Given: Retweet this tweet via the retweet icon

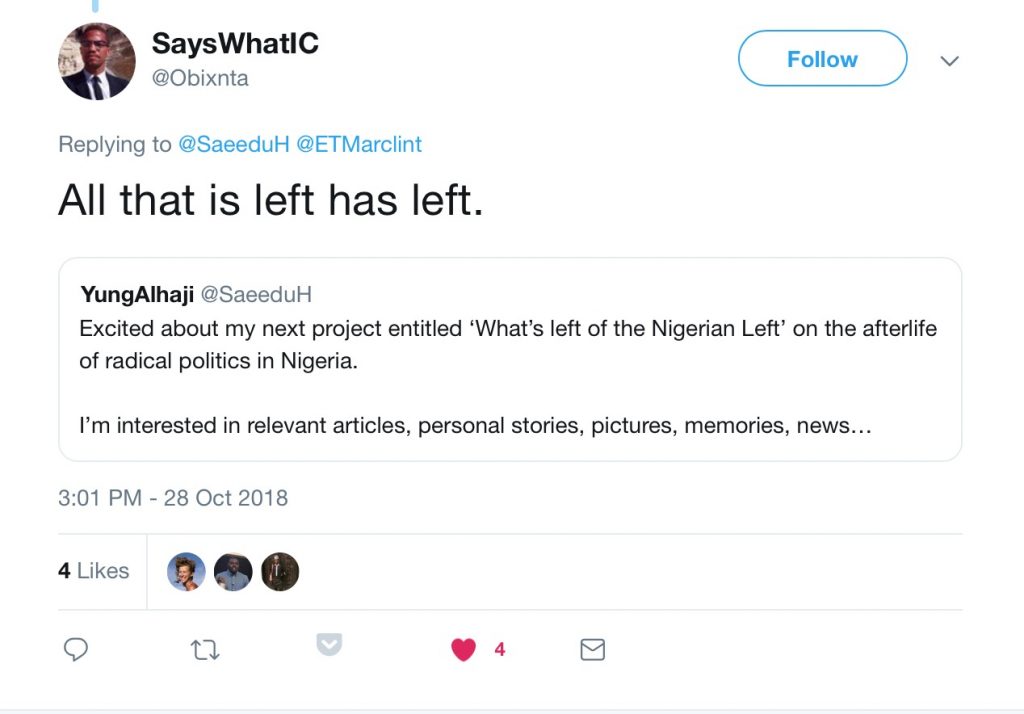Looking at the screenshot, I should click(x=205, y=650).
